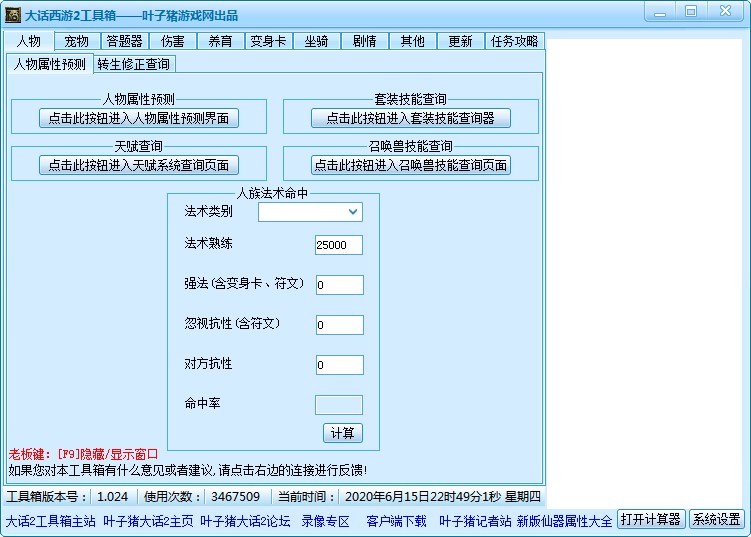Screen dimensions: 751x537
Task: Maximize the toolbox window
Action: pos(691,11)
